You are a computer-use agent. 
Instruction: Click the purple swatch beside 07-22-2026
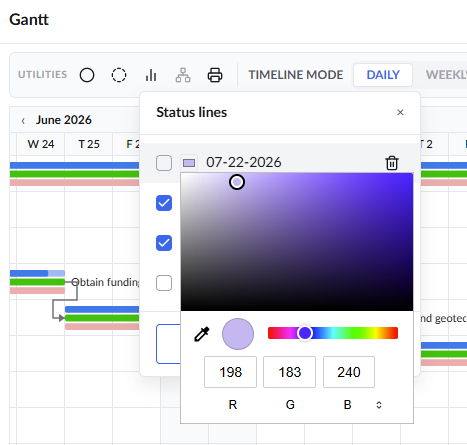(x=189, y=163)
